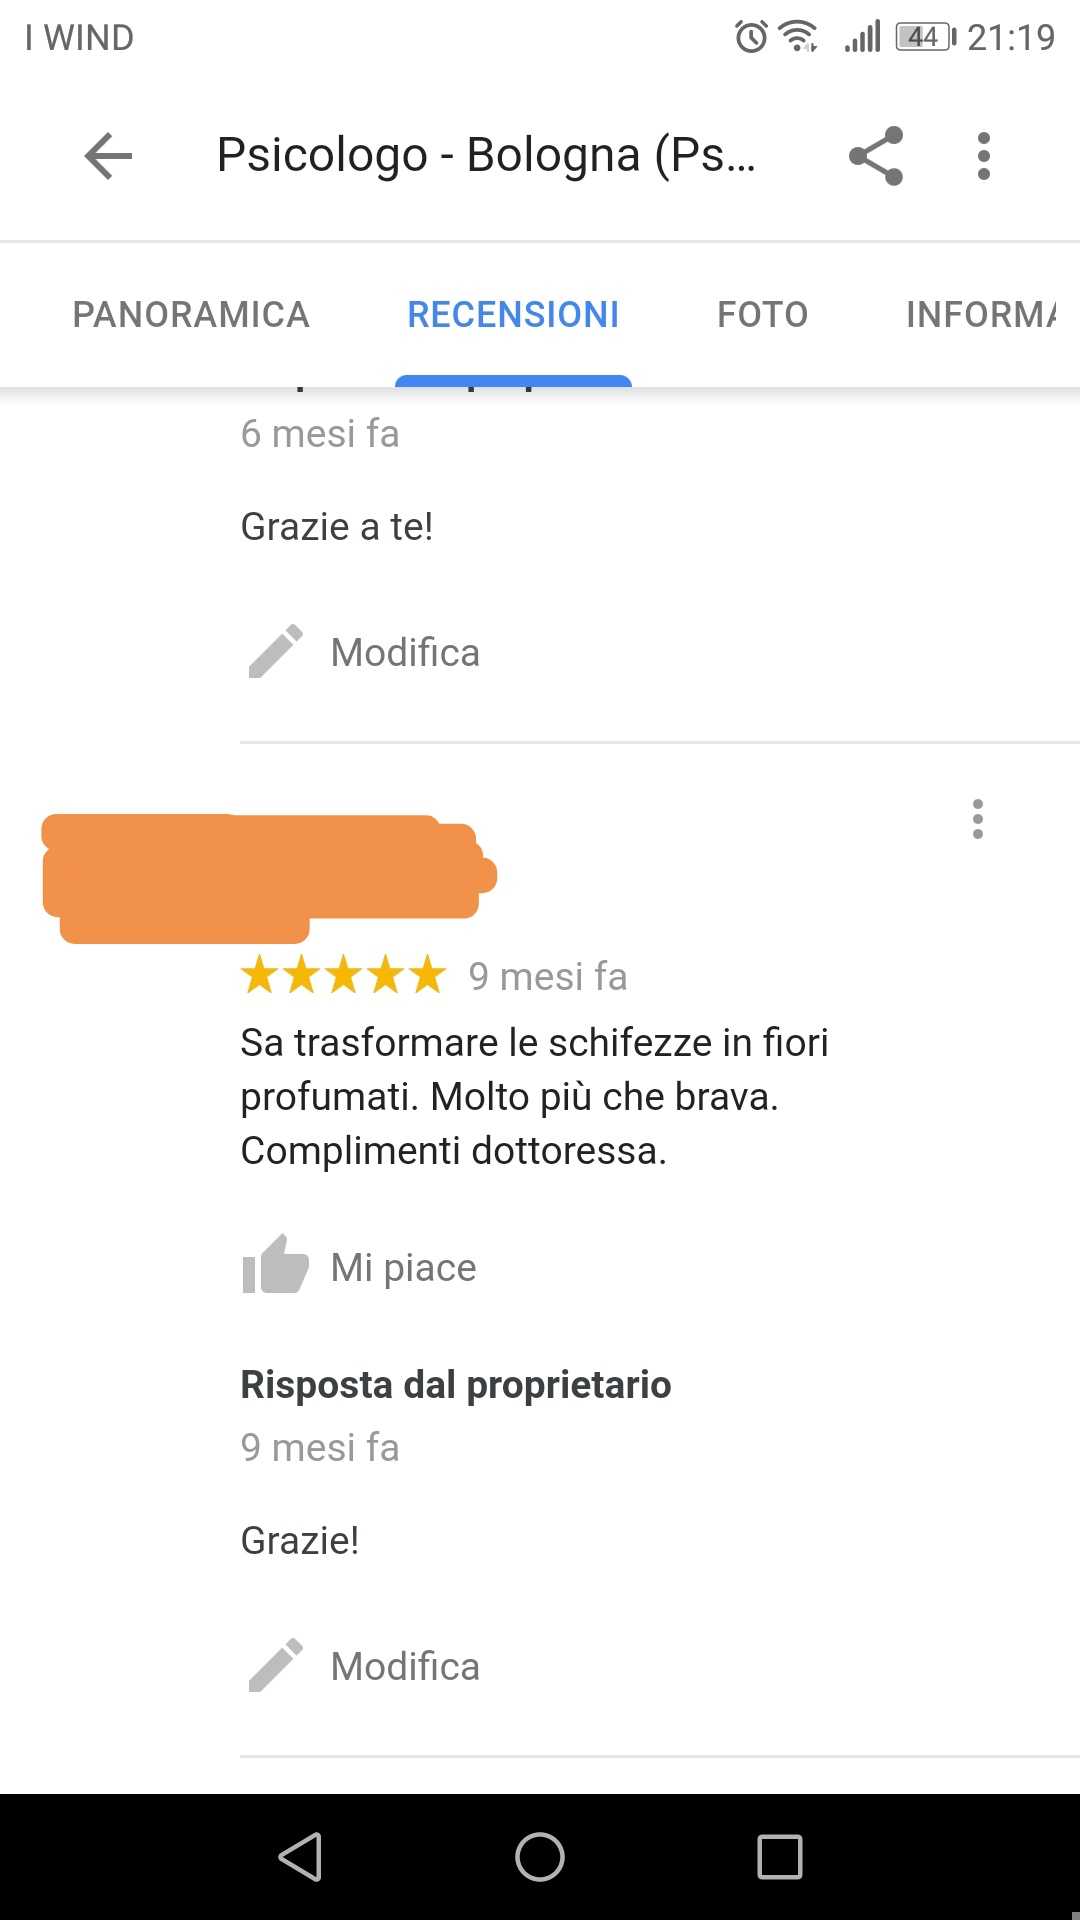Tap the five-star rating of review
The height and width of the screenshot is (1920, 1080).
(x=343, y=975)
